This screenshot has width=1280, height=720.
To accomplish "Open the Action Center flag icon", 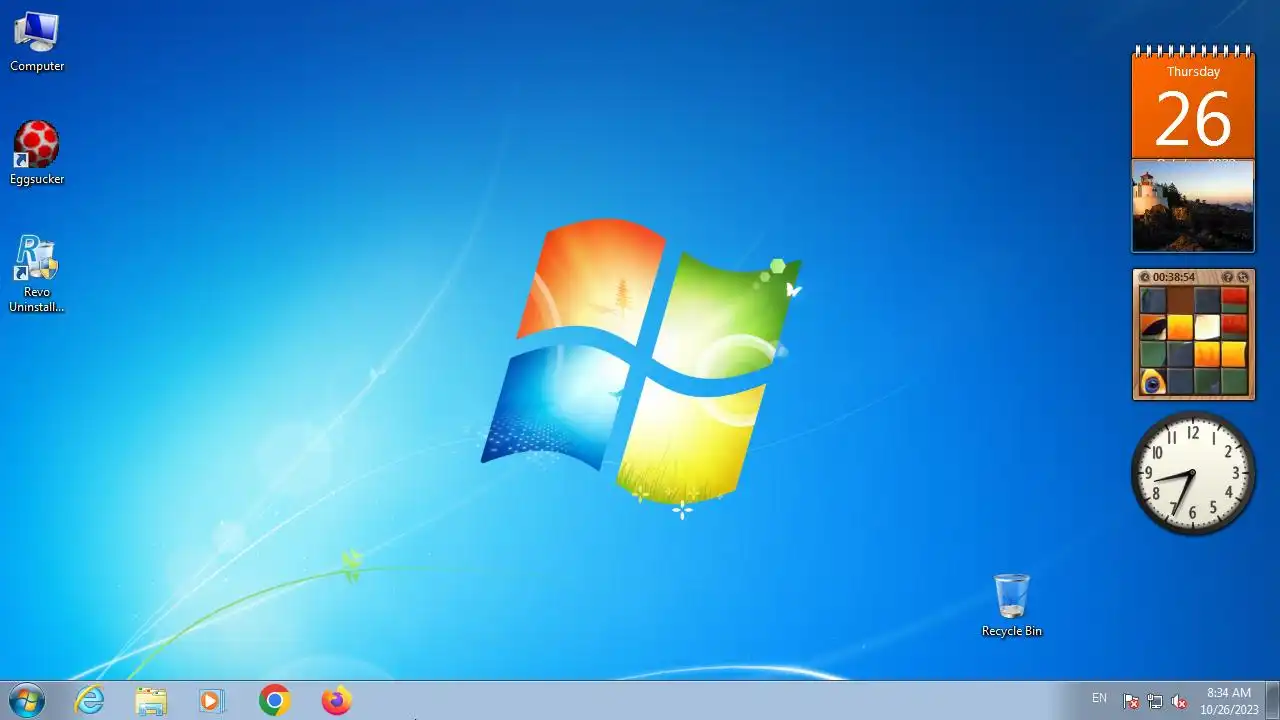I will [x=1131, y=701].
